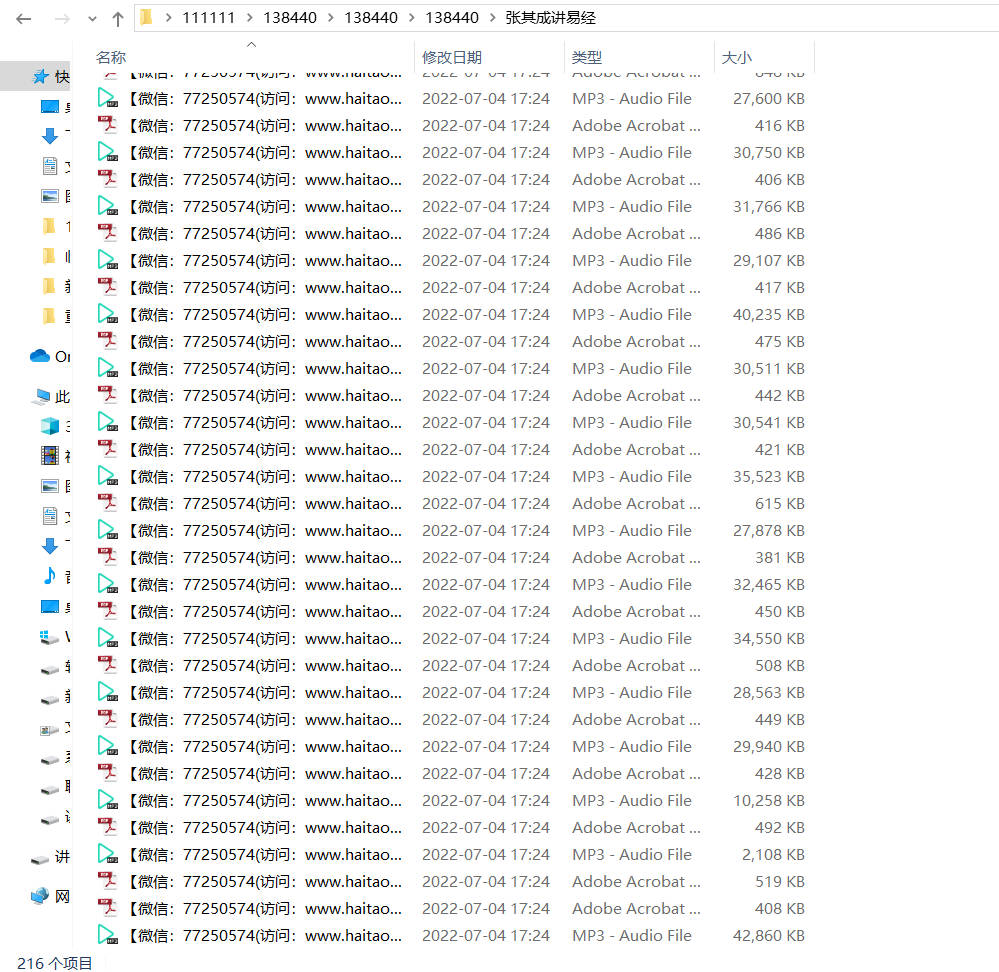Click PDF icon of the 486 KB file
Image resolution: width=999 pixels, height=972 pixels.
pos(107,233)
